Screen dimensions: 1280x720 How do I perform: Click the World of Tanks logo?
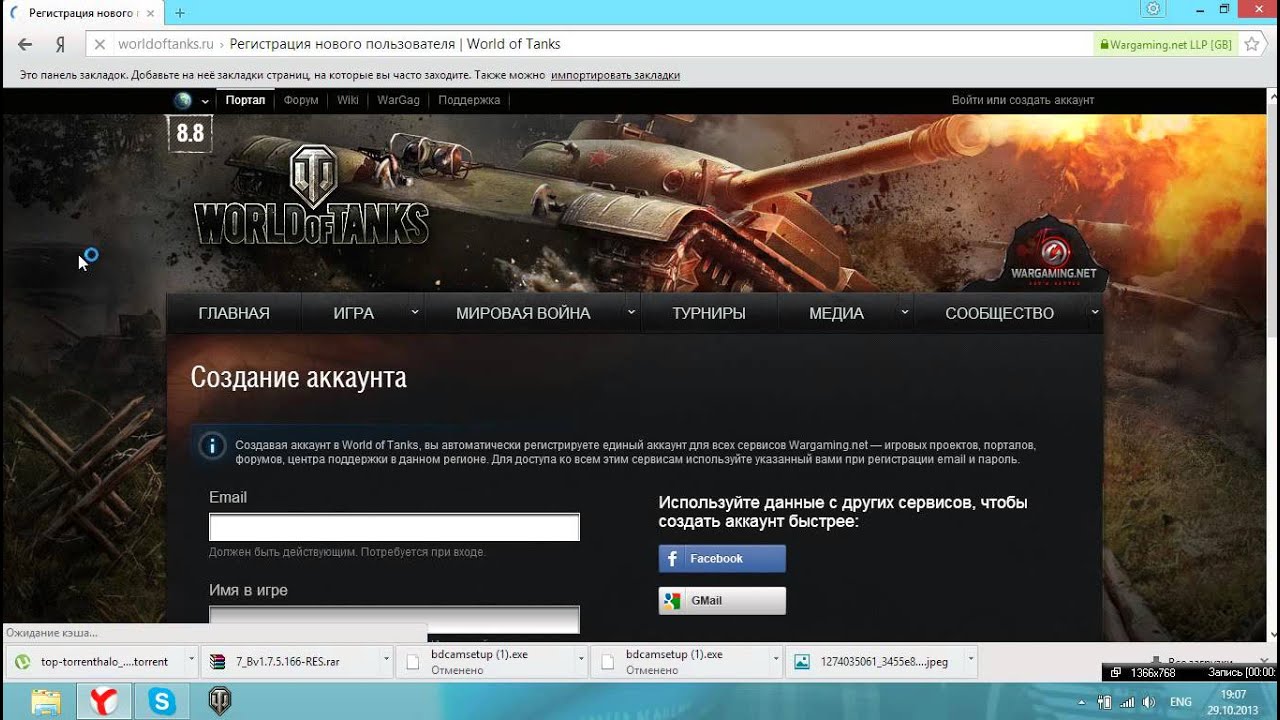(x=311, y=196)
